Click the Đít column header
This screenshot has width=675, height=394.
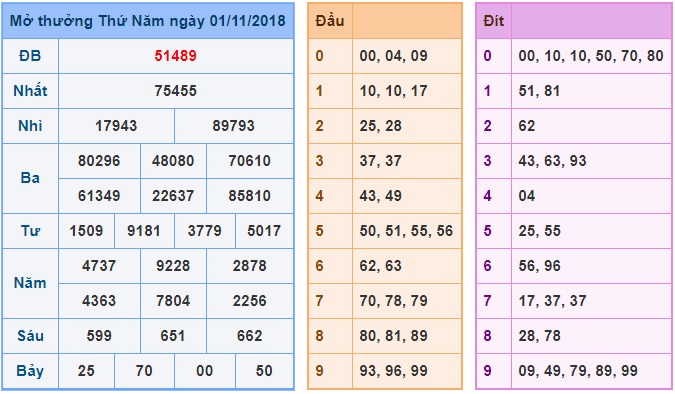pyautogui.click(x=493, y=21)
